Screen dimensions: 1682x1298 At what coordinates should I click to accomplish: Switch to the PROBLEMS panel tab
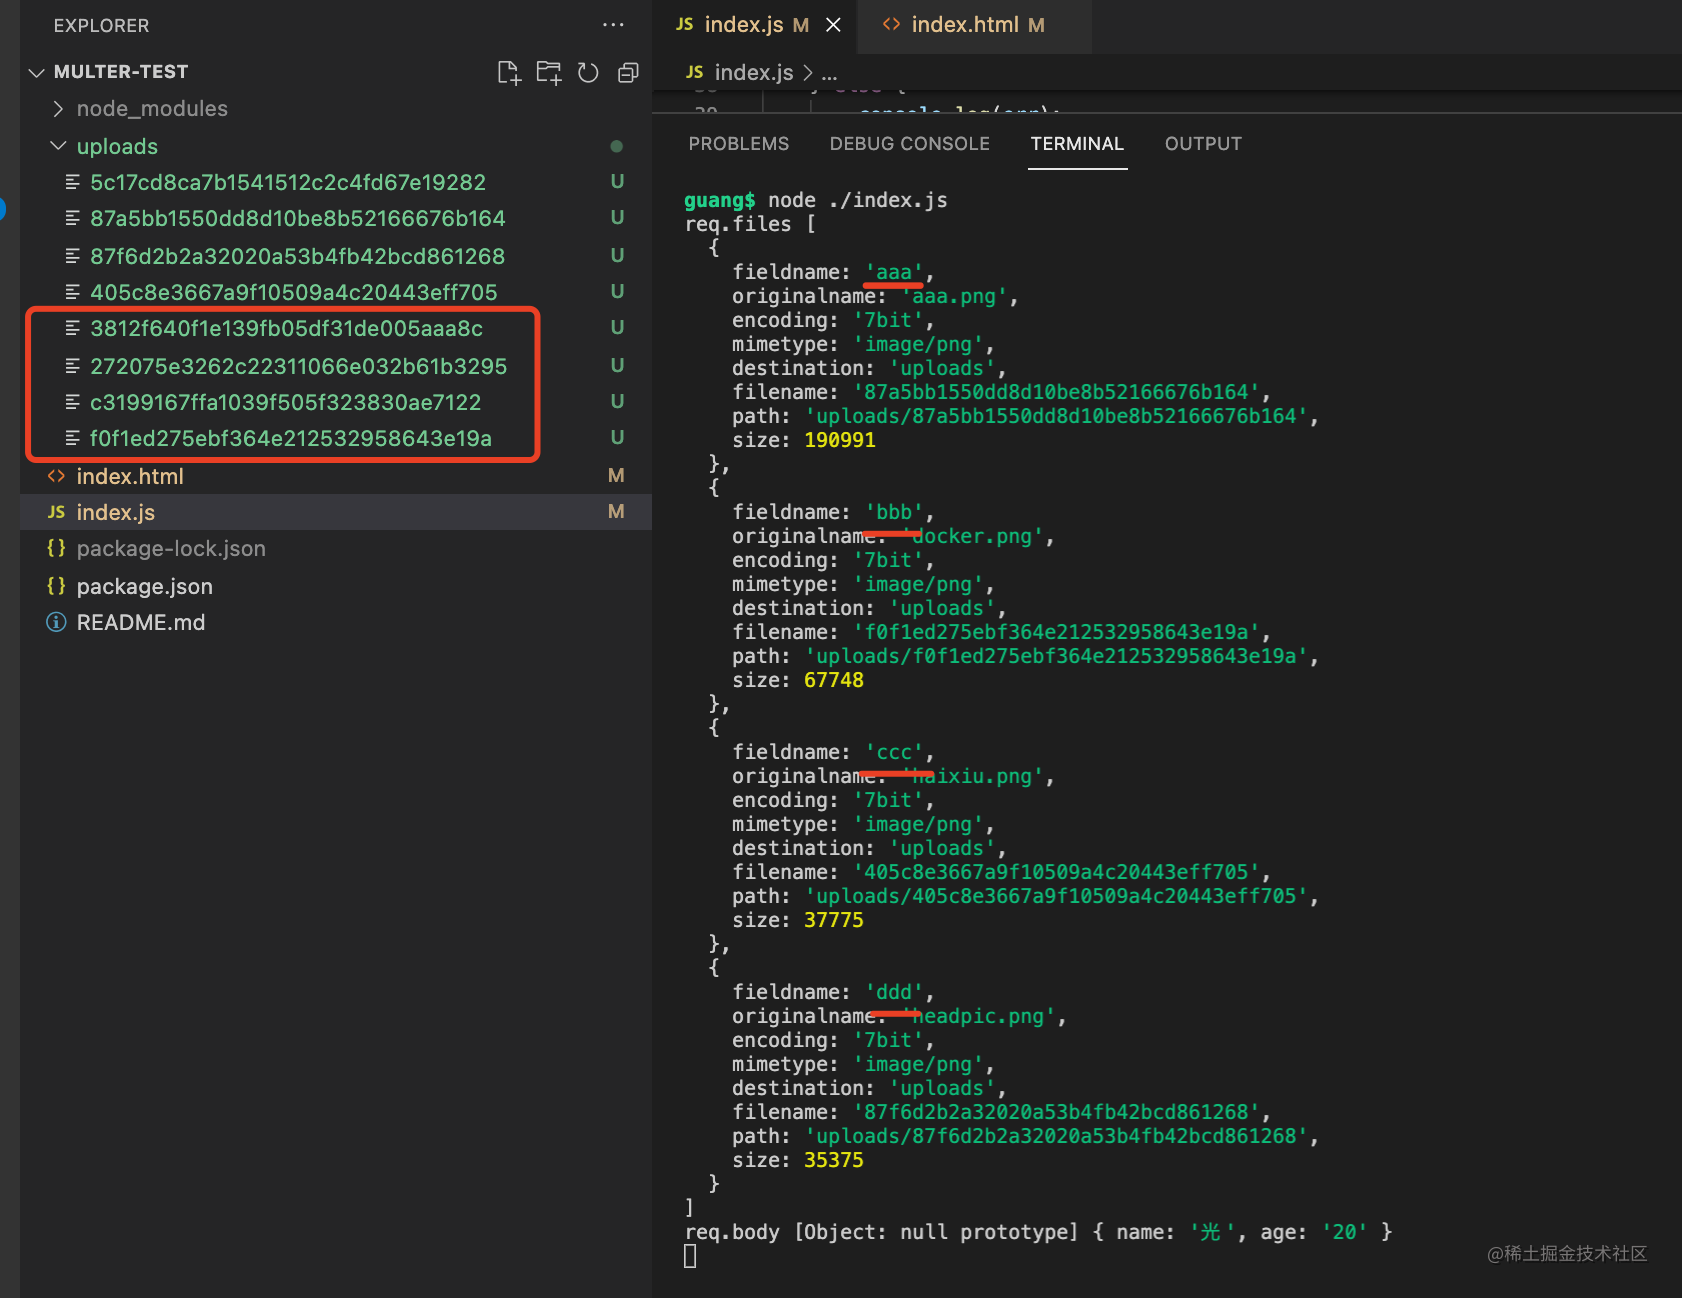point(738,144)
